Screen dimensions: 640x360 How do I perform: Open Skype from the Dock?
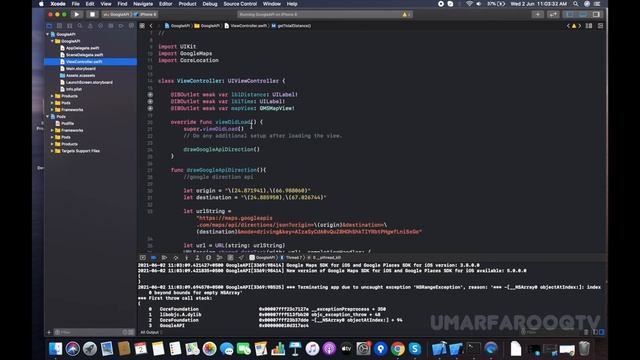415,349
